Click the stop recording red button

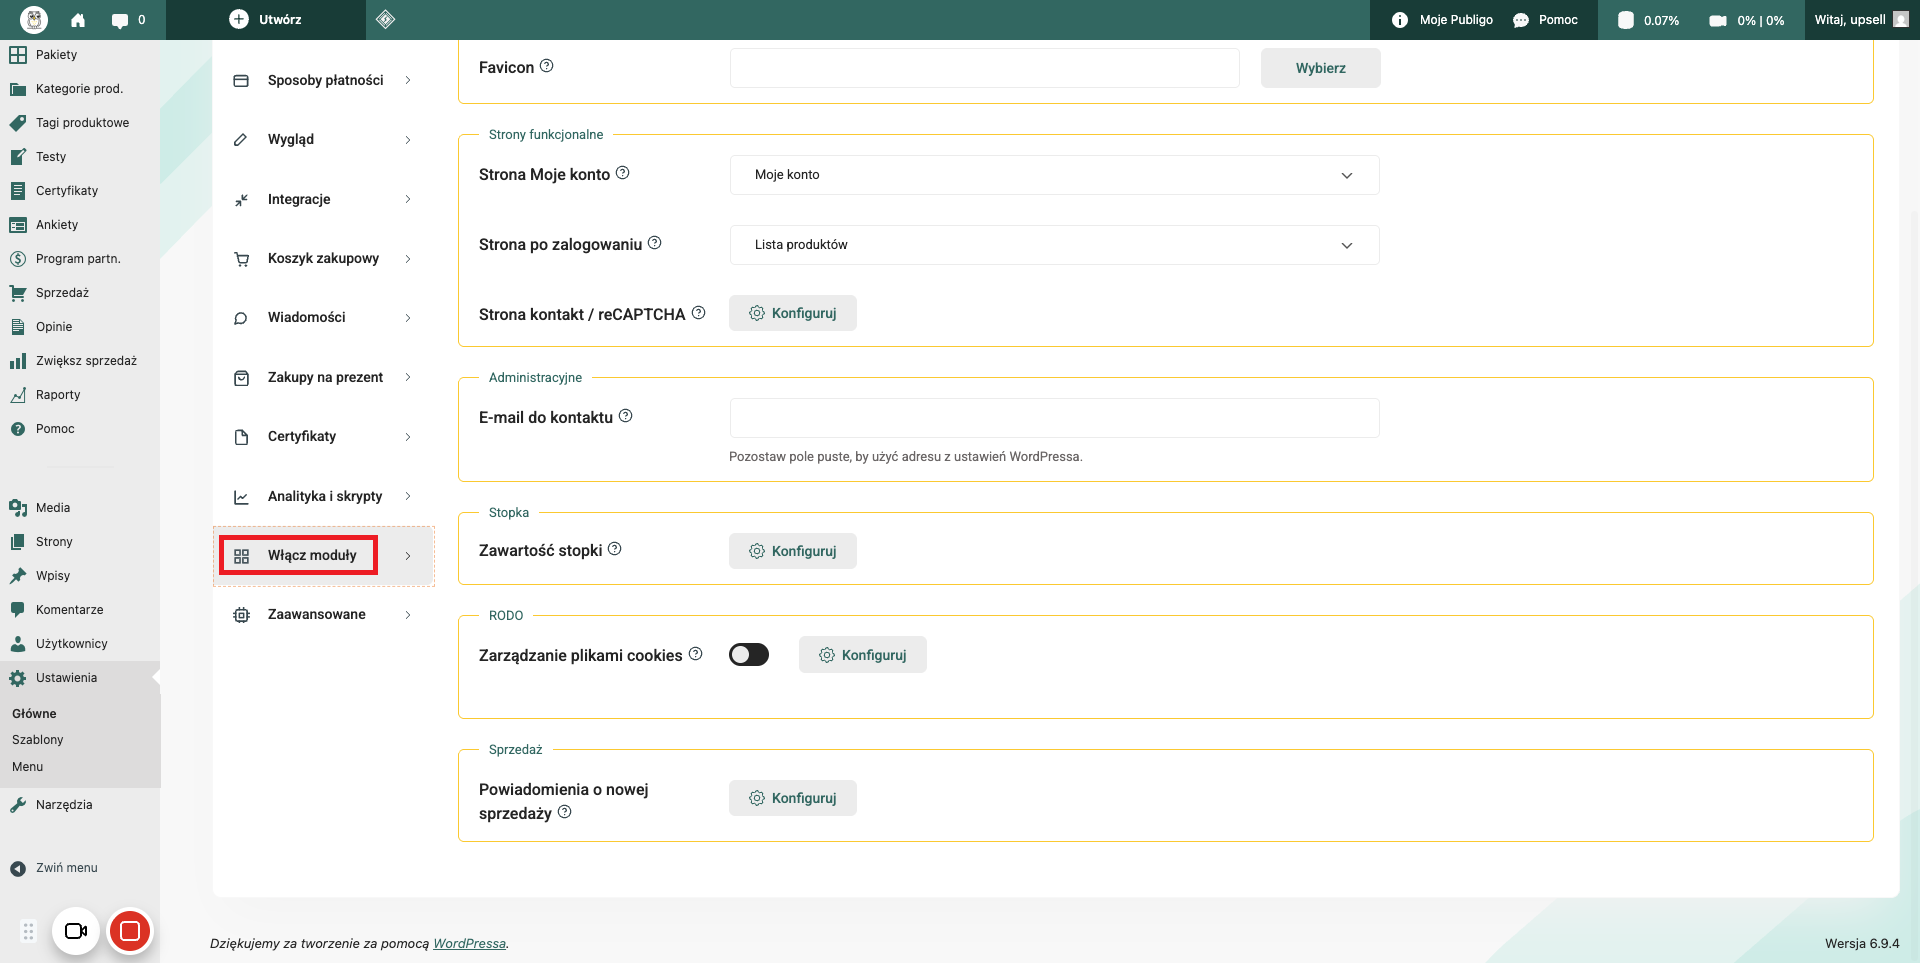pos(129,931)
